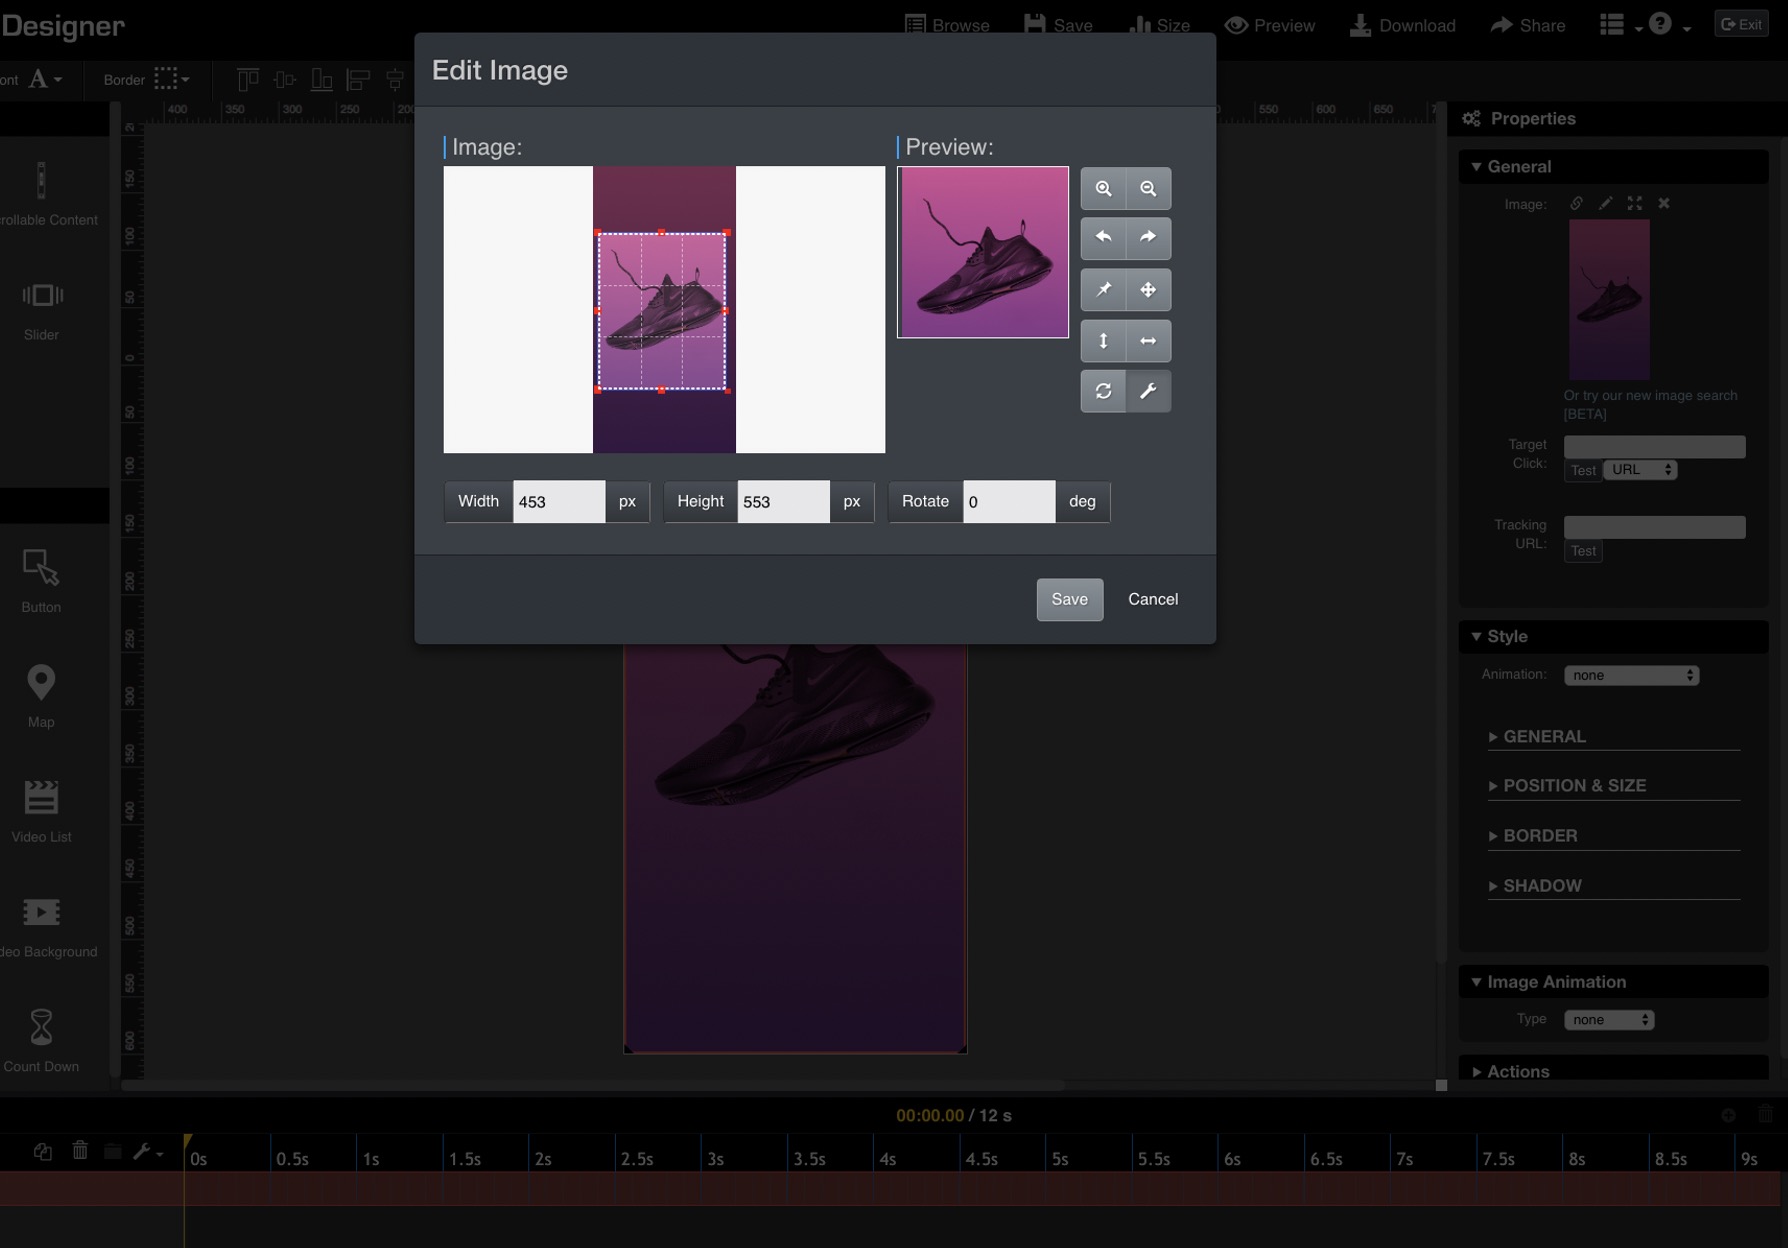Screen dimensions: 1788x1248
Task: Flip image vertically with up-down arrow
Action: [x=1103, y=341]
